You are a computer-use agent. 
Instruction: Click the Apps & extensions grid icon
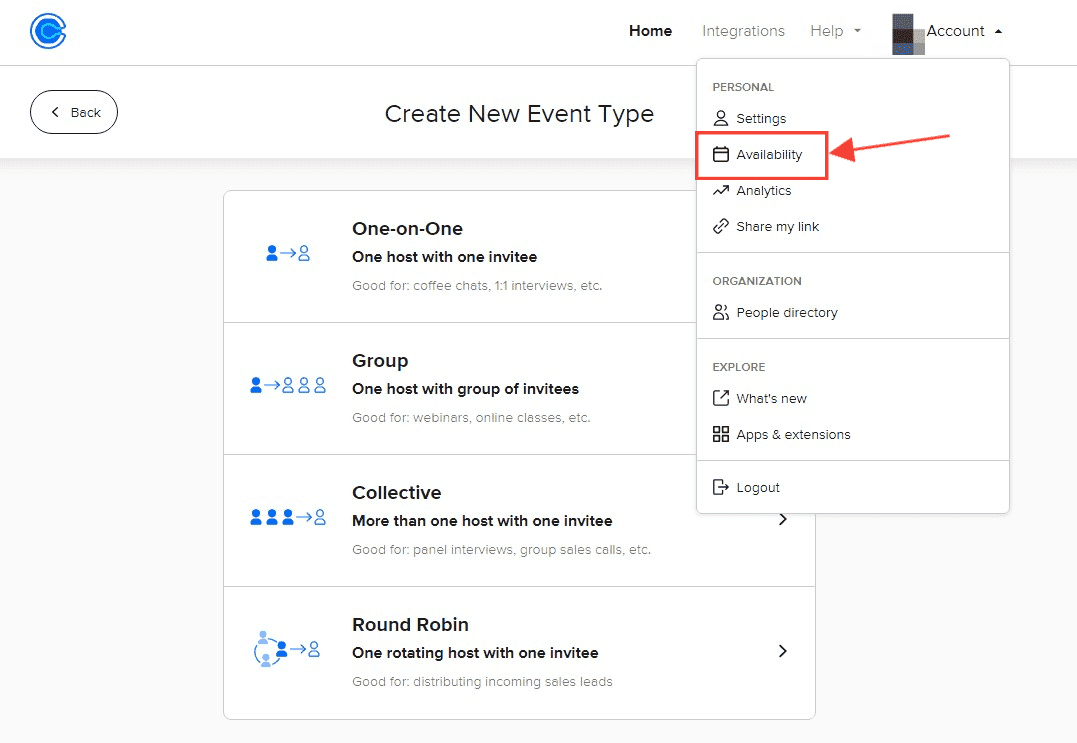click(720, 435)
